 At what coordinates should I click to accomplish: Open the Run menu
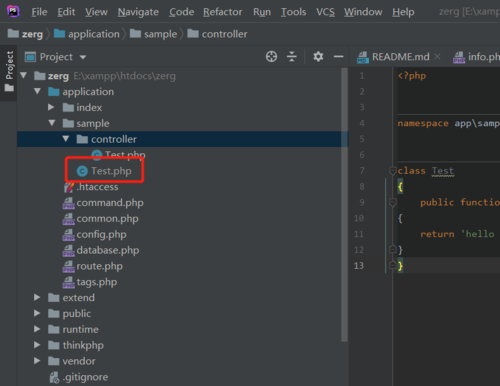tap(262, 12)
